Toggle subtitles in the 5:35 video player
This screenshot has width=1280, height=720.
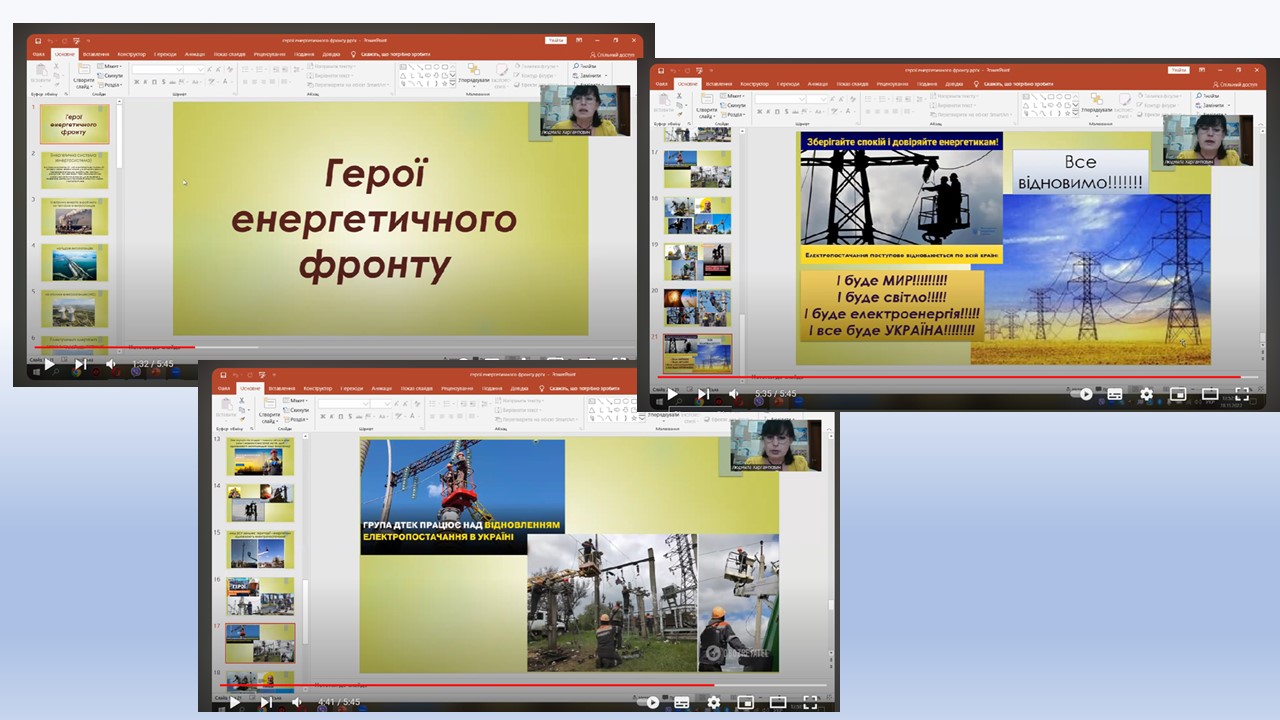[x=1115, y=394]
